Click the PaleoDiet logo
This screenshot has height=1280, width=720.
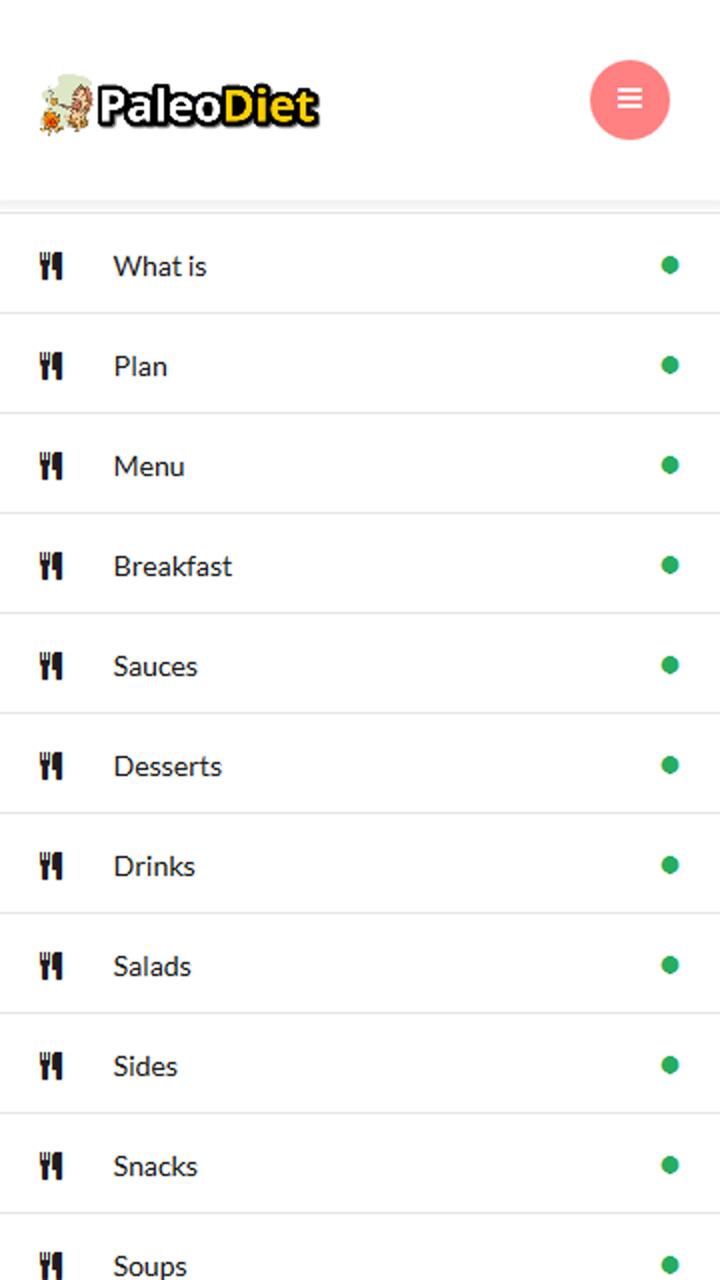point(180,105)
